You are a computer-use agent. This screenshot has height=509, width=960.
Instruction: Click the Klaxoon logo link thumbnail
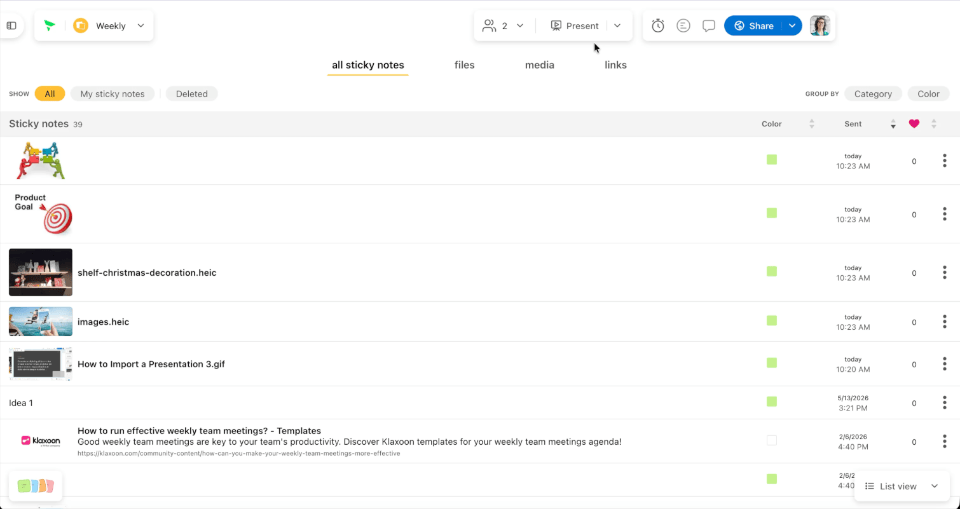(x=40, y=441)
